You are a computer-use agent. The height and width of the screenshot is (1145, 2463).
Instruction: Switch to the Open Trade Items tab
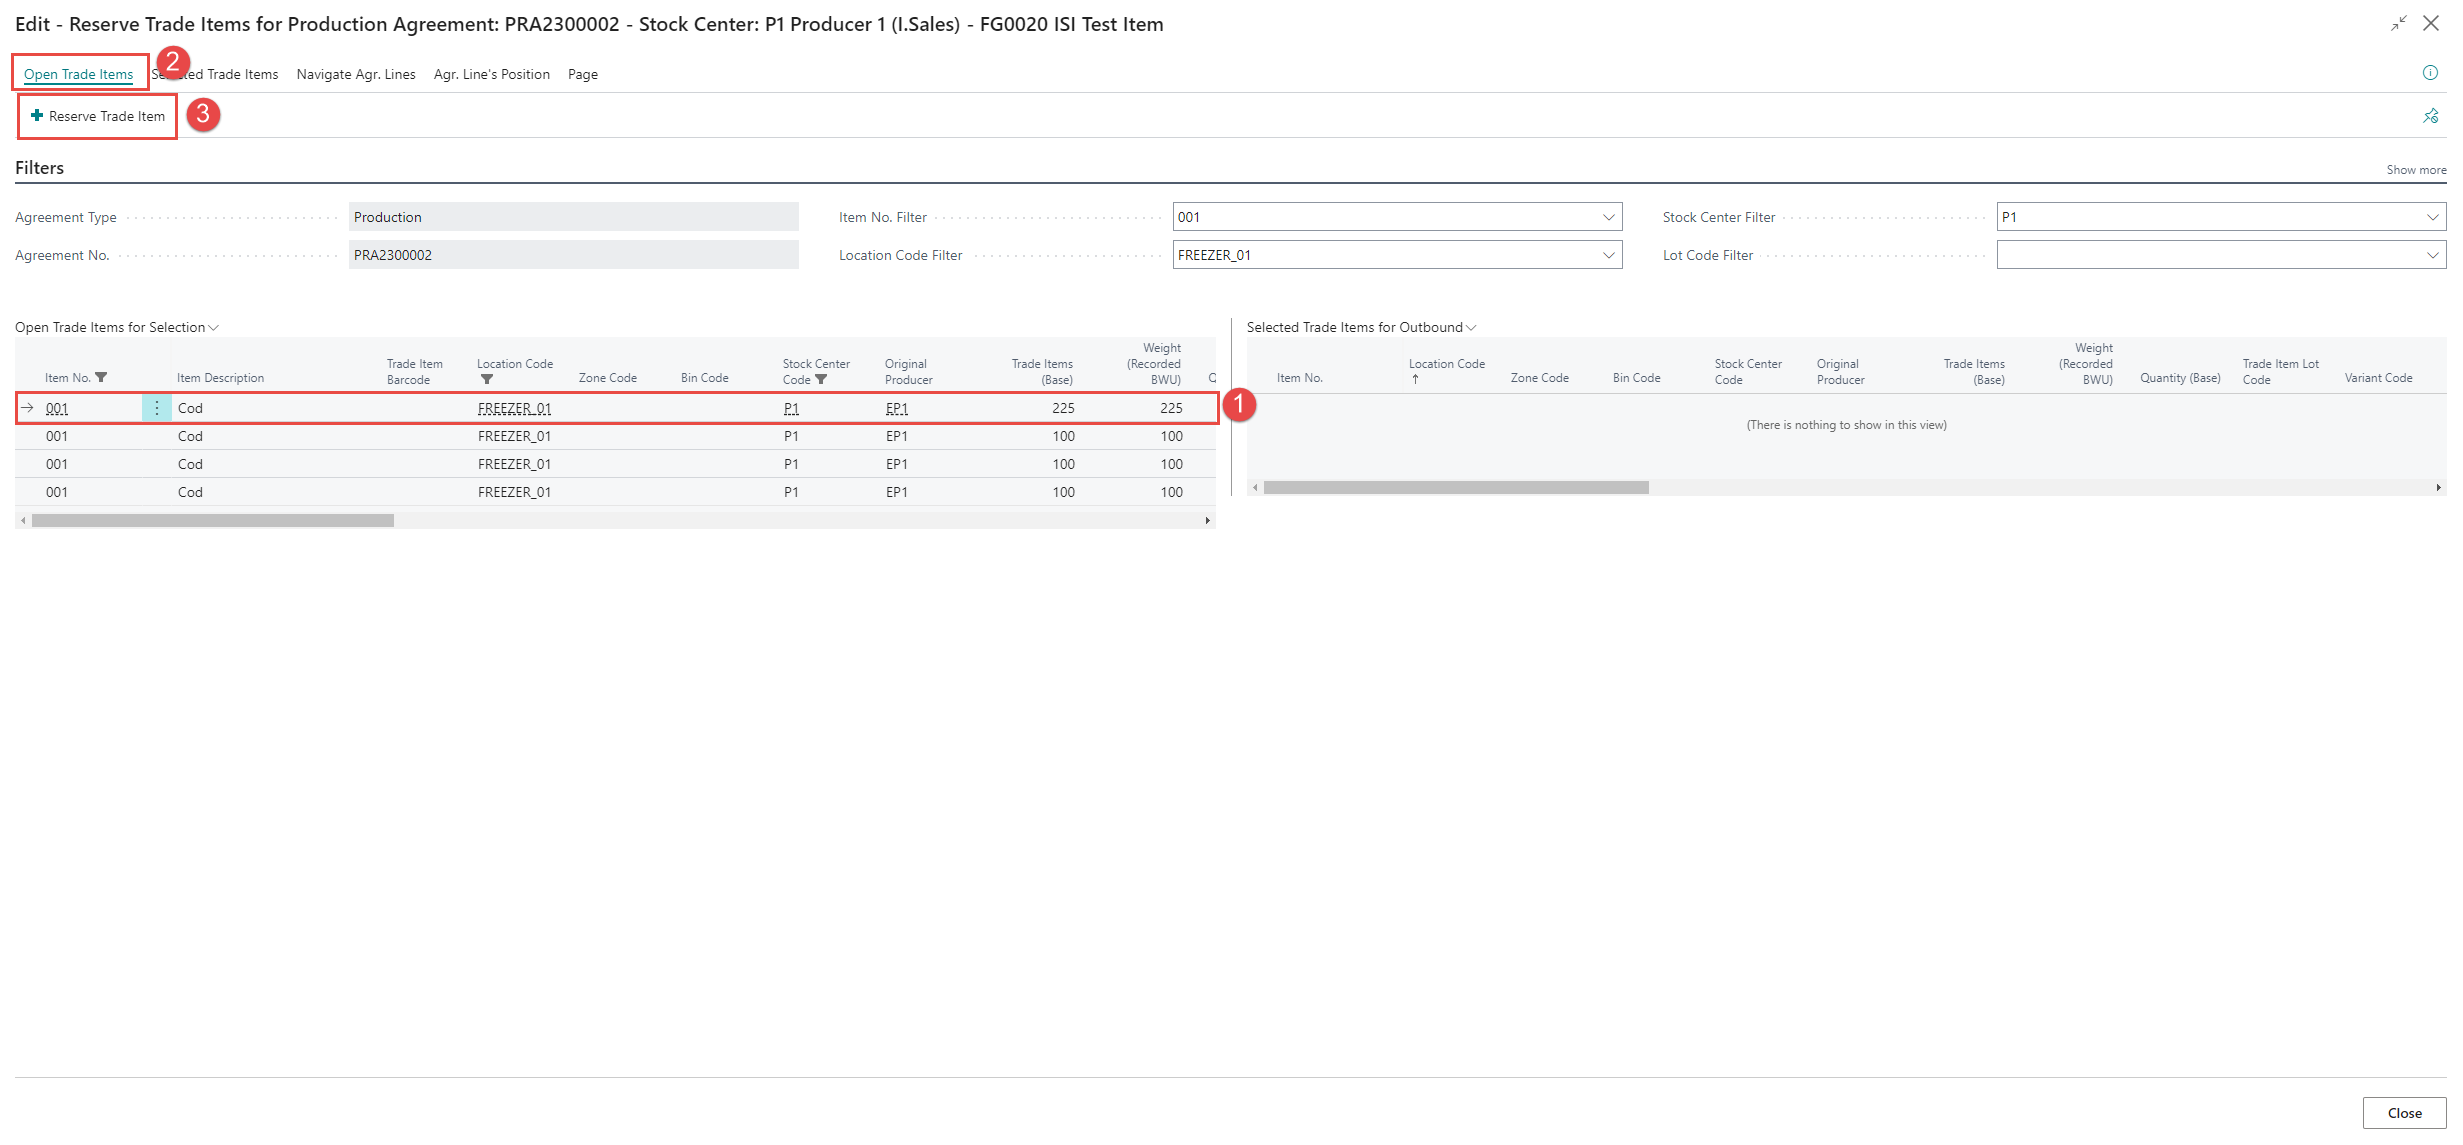point(78,74)
